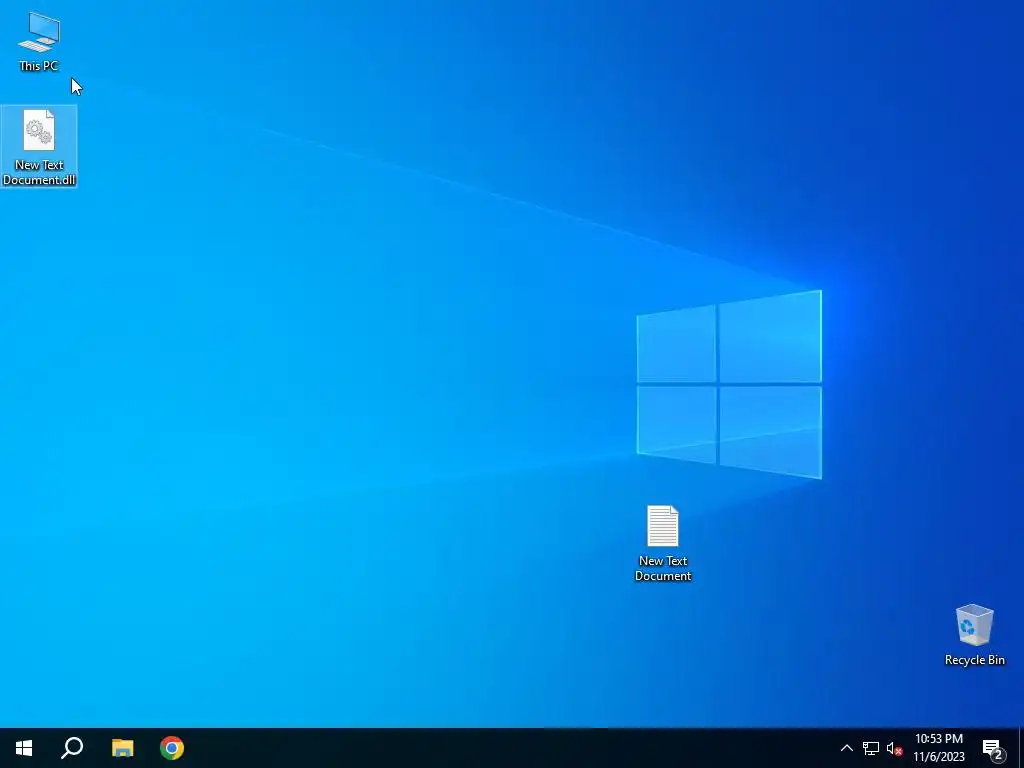Viewport: 1024px width, 768px height.
Task: Open the Action Center notifications icon
Action: pos(993,748)
